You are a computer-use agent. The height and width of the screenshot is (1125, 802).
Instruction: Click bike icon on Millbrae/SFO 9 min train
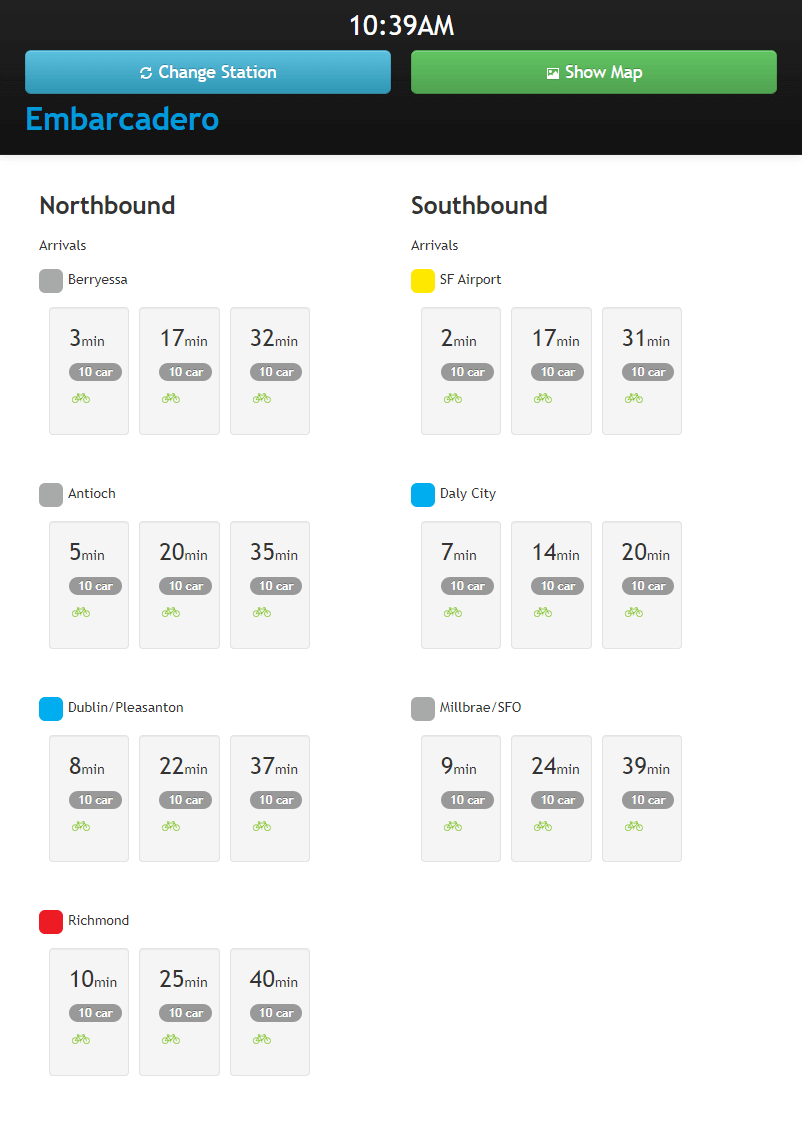click(x=453, y=826)
